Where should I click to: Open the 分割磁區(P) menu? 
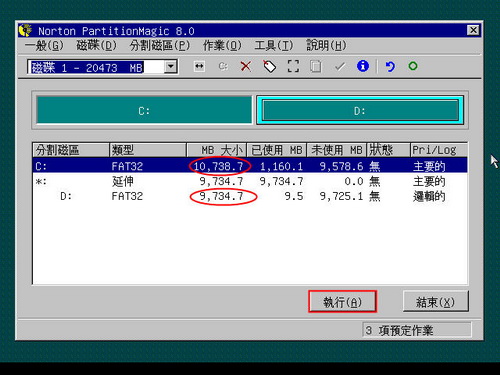[160, 45]
